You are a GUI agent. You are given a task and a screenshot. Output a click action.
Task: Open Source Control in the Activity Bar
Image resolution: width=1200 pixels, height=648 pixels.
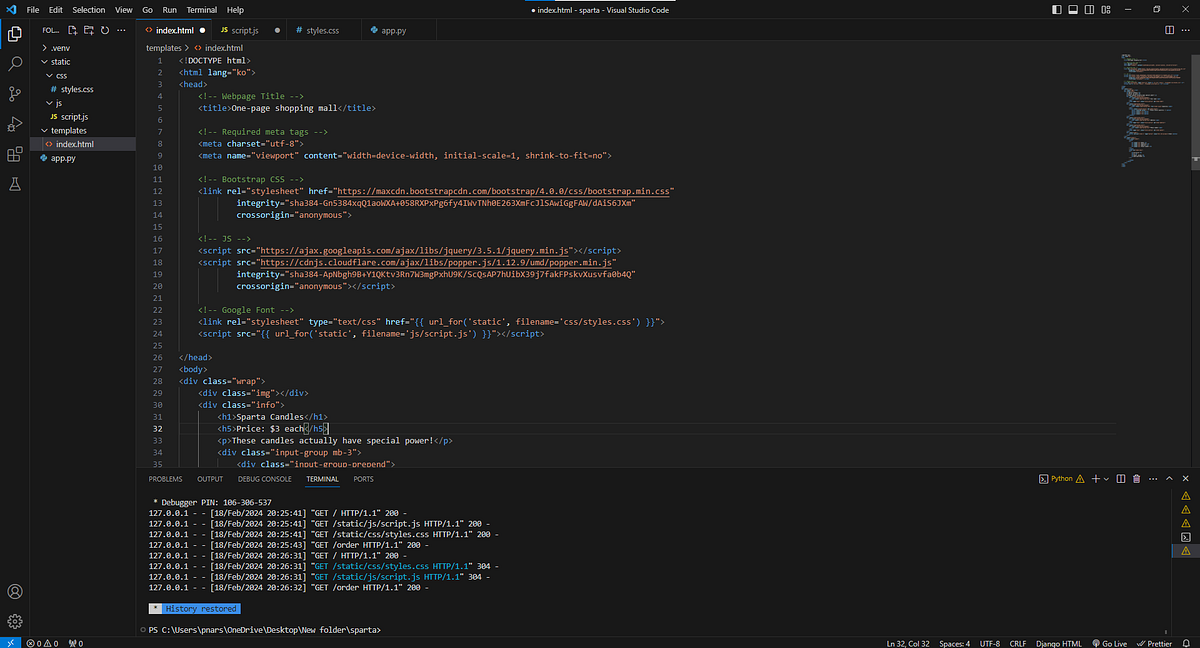tap(15, 93)
